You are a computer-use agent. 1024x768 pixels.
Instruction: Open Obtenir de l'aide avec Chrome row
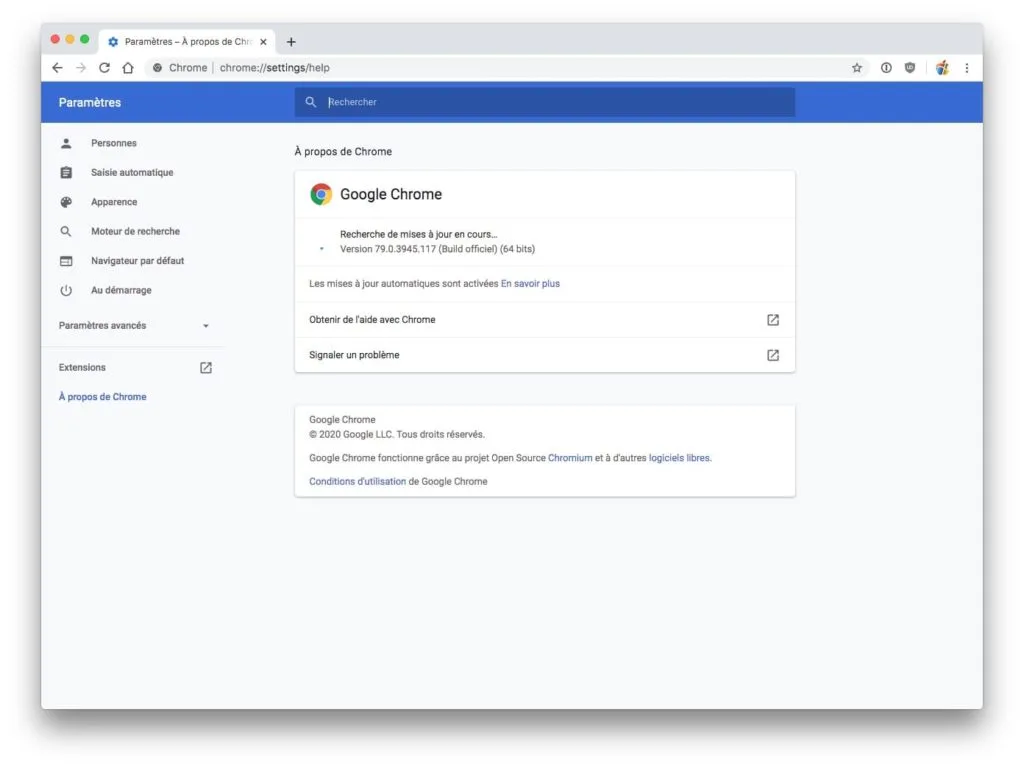click(545, 319)
